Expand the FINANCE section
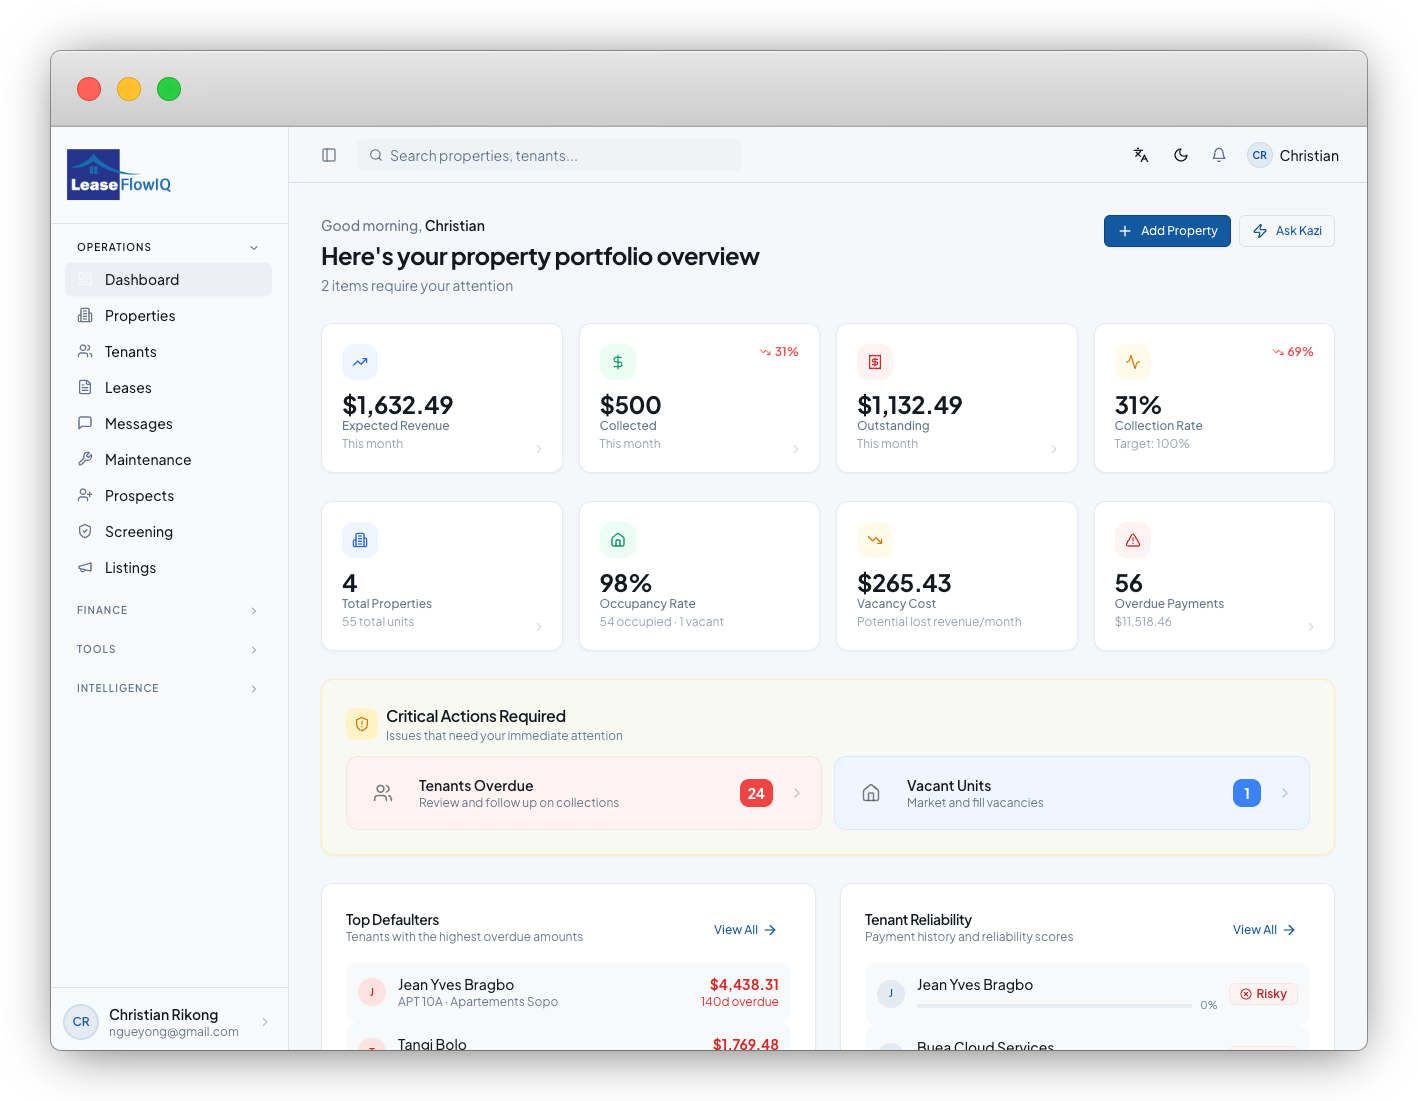The width and height of the screenshot is (1418, 1101). pos(167,610)
